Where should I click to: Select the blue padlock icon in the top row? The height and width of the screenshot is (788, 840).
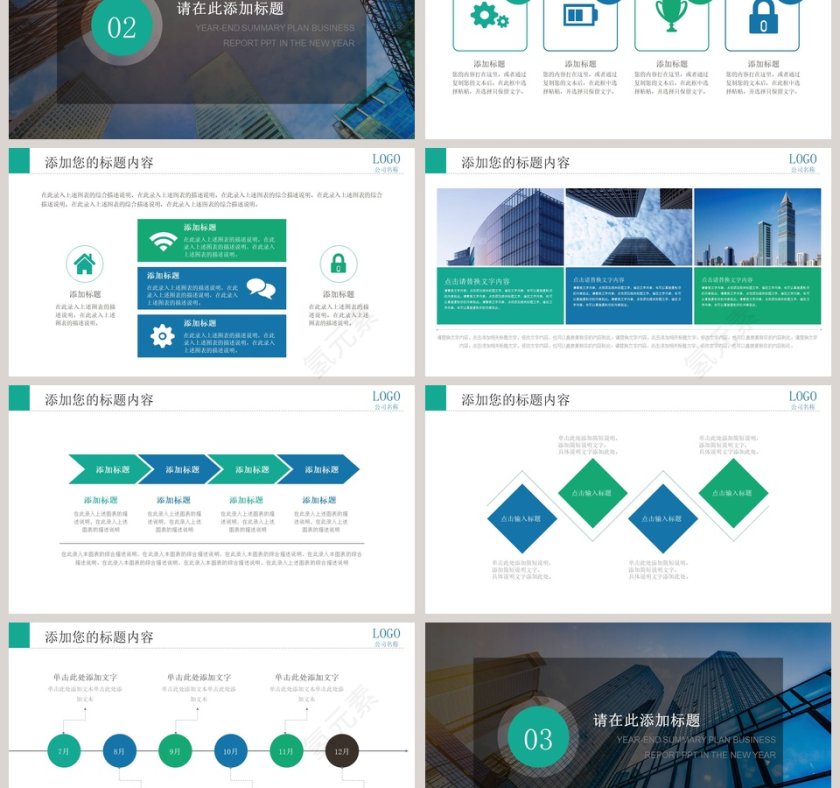[x=763, y=16]
